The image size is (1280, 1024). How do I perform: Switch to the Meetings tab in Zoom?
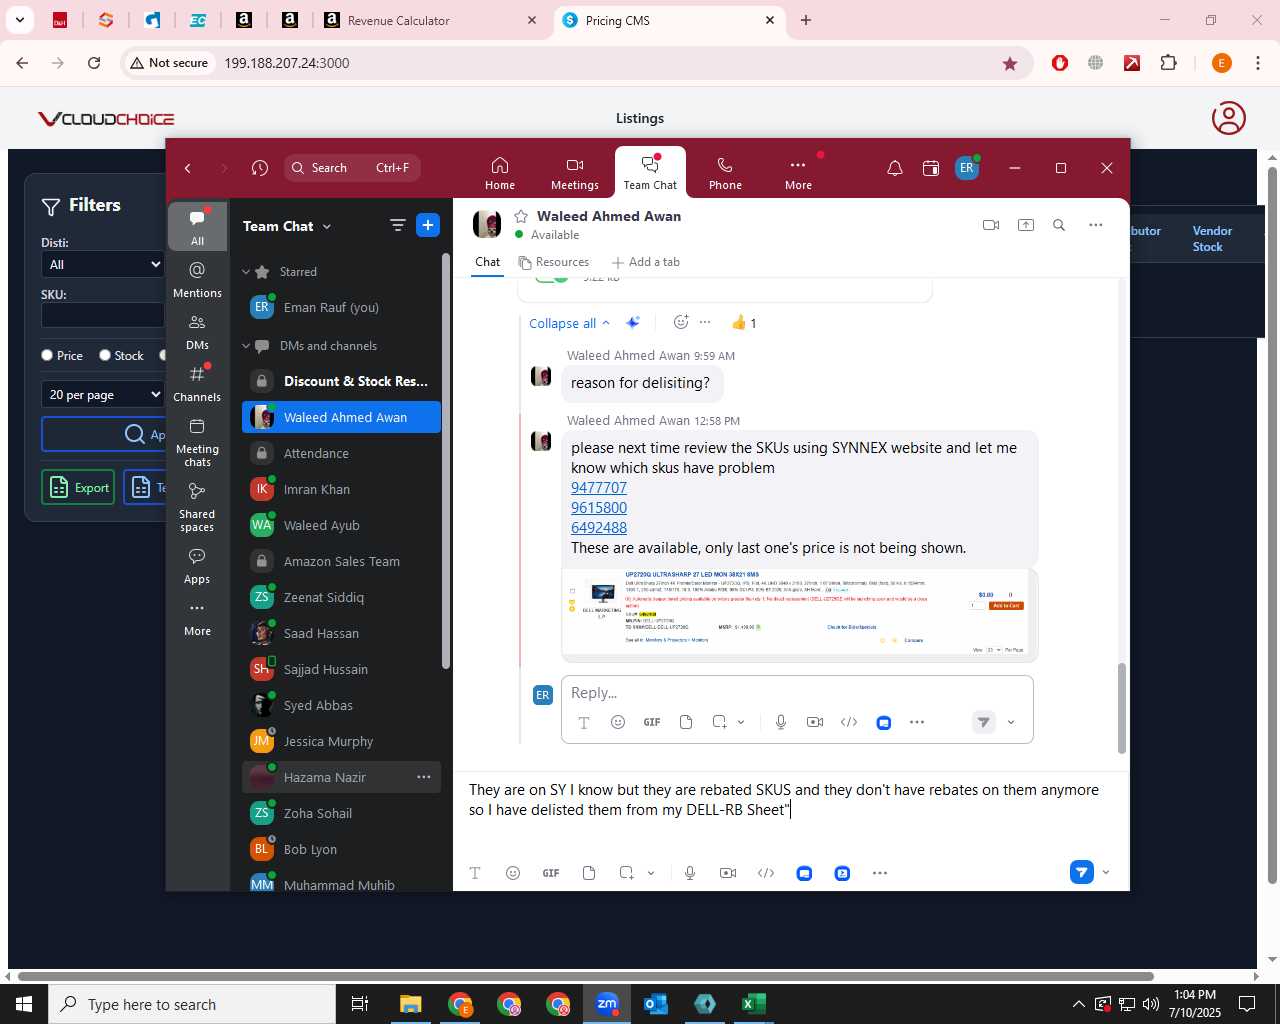coord(575,172)
